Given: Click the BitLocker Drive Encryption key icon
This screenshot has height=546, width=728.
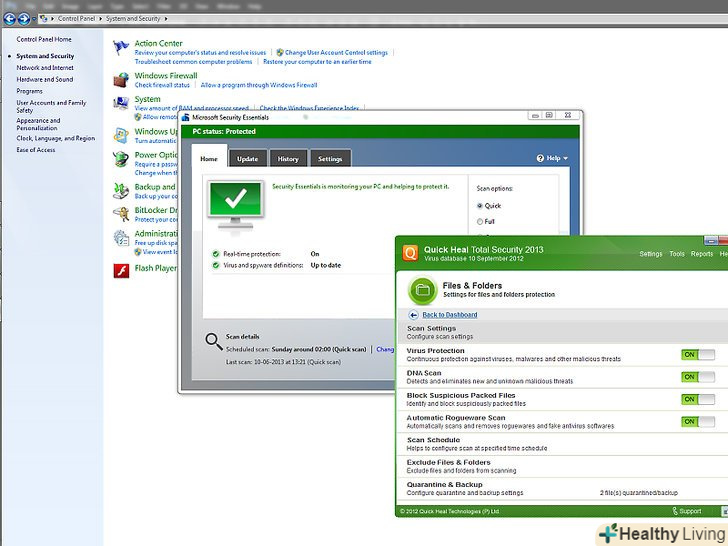Looking at the screenshot, I should pos(121,214).
